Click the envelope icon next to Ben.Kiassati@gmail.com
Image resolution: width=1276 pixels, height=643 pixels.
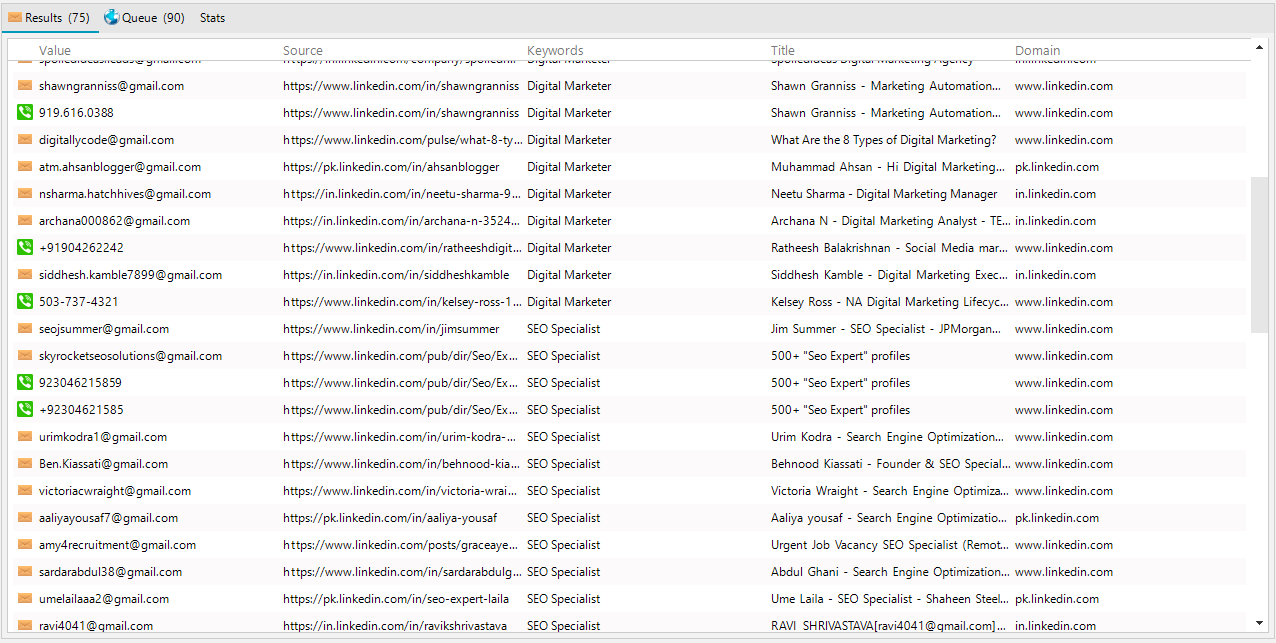[25, 464]
